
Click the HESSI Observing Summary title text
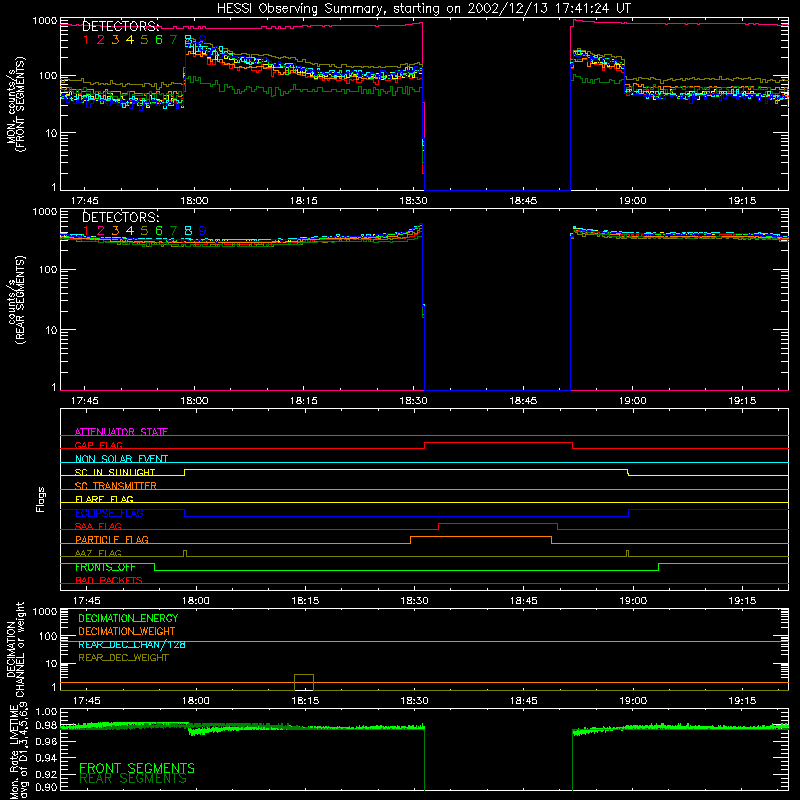424,9
